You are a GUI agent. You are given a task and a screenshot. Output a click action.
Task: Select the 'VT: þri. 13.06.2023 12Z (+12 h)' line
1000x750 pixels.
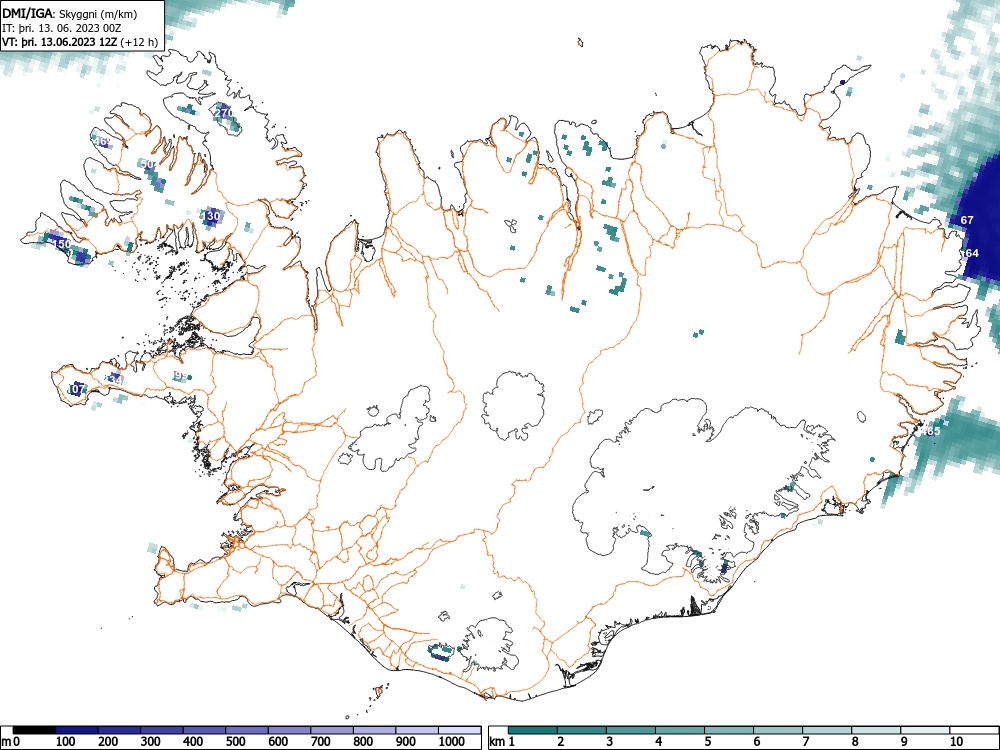tap(80, 42)
